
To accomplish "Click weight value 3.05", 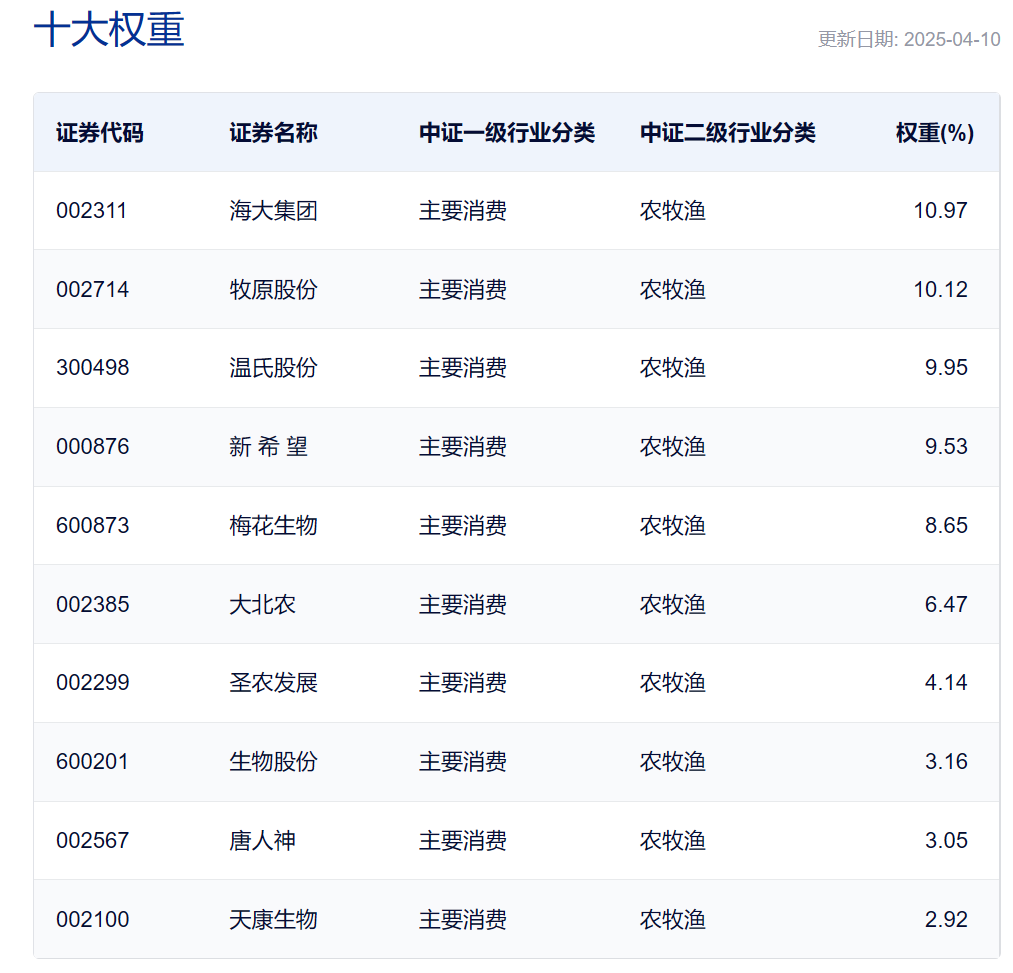I will [x=946, y=841].
